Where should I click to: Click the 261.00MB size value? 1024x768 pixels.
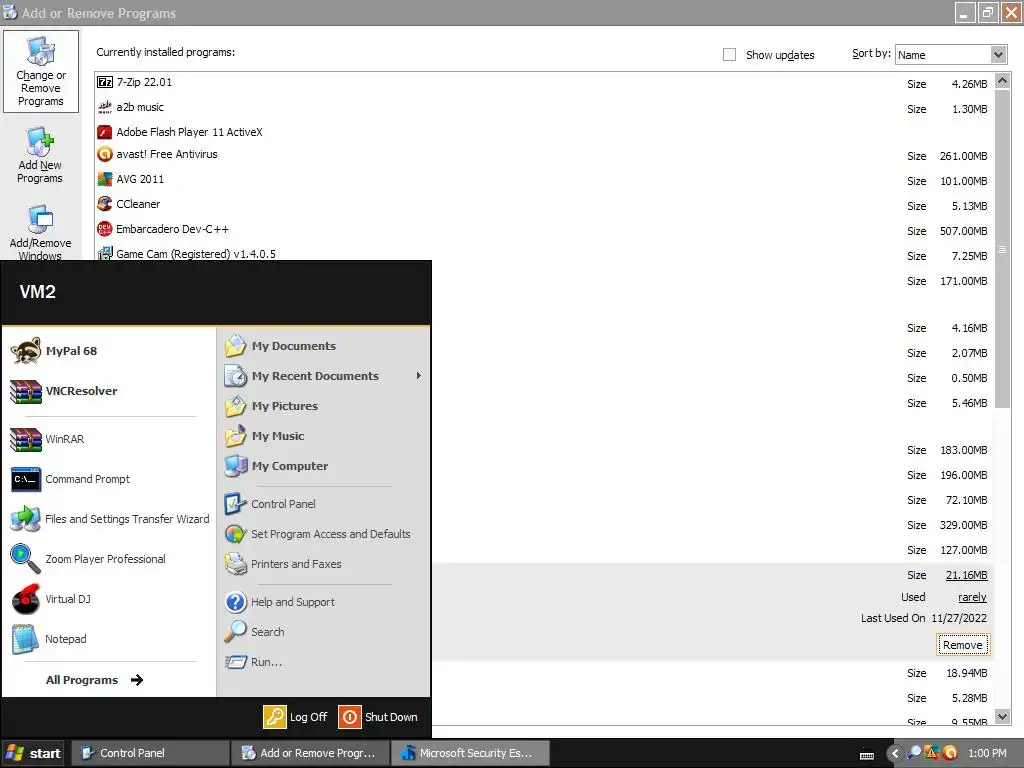(x=963, y=156)
